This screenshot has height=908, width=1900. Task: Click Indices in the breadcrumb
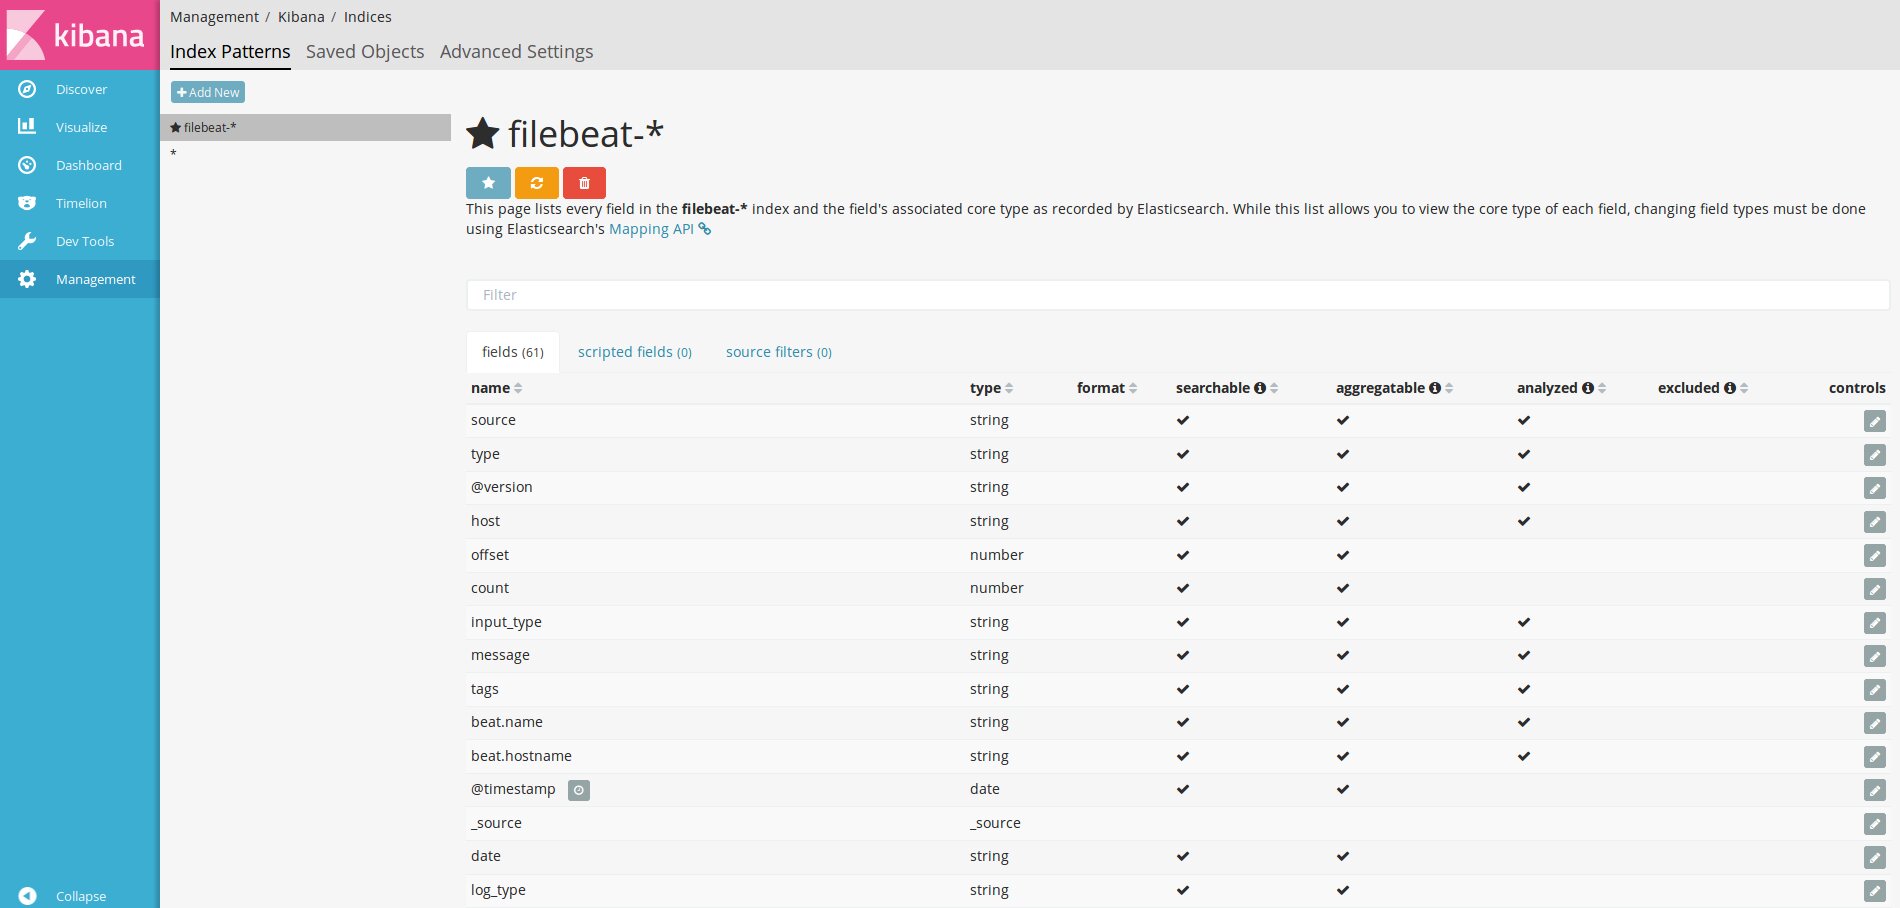368,17
